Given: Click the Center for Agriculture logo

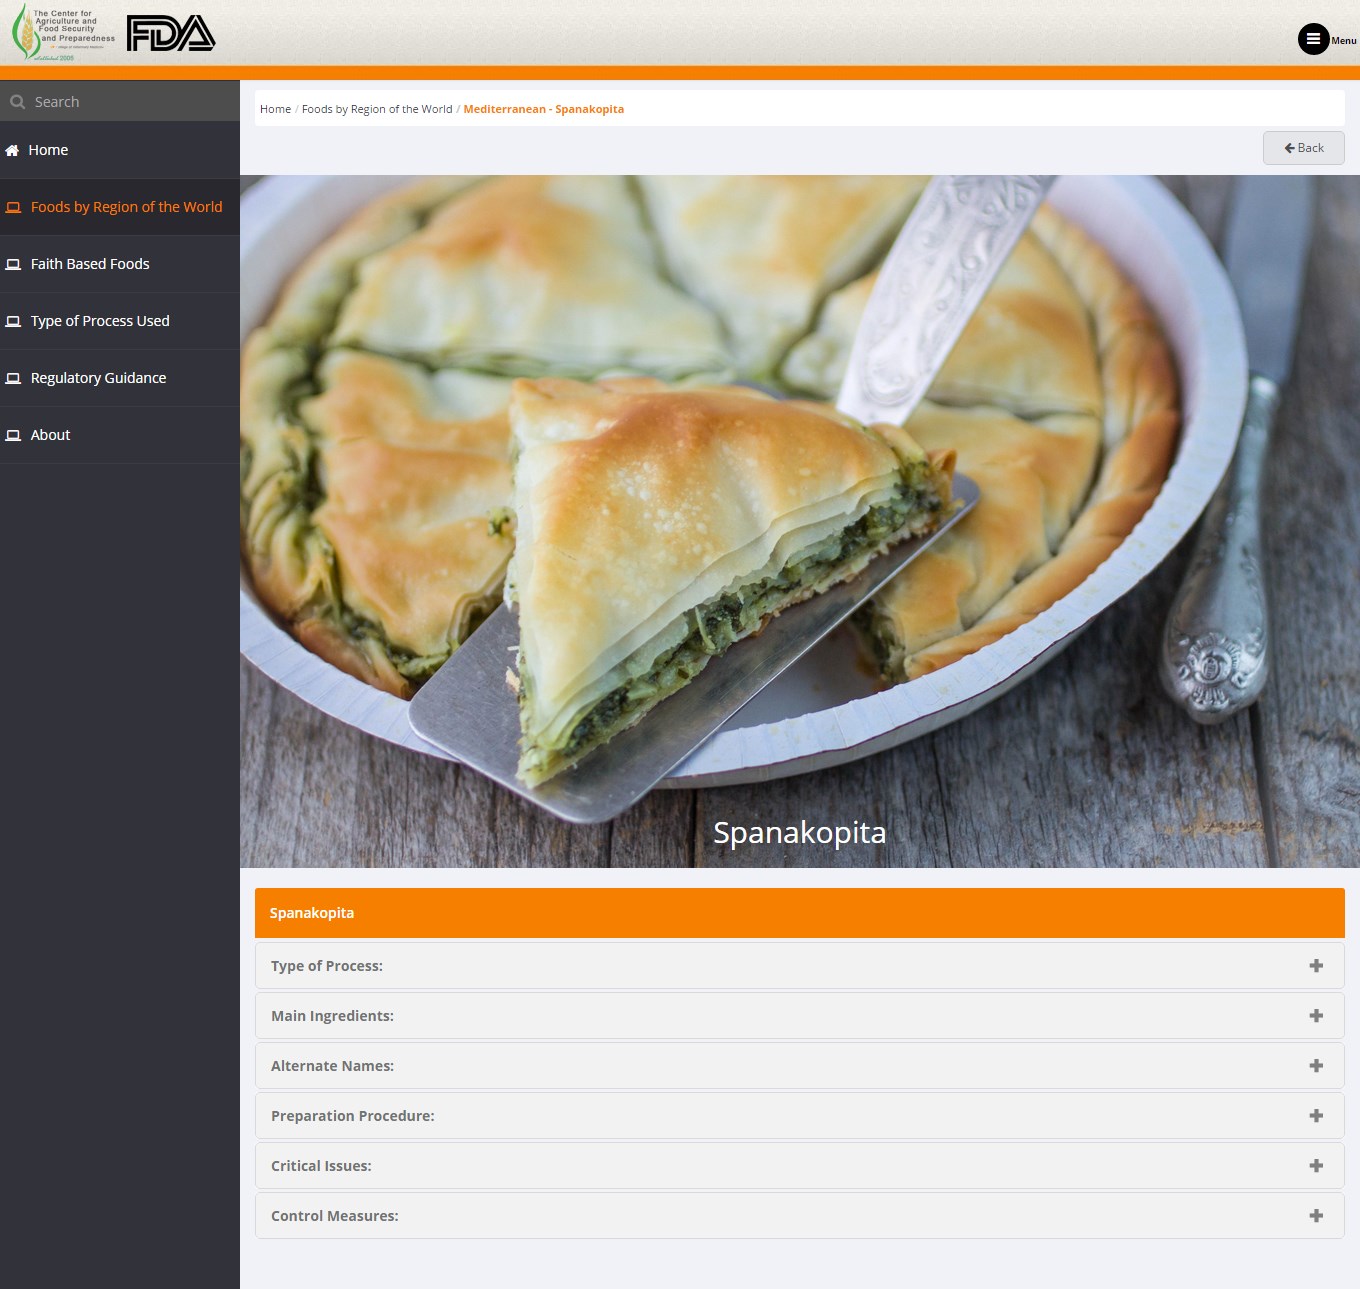Looking at the screenshot, I should coord(63,33).
